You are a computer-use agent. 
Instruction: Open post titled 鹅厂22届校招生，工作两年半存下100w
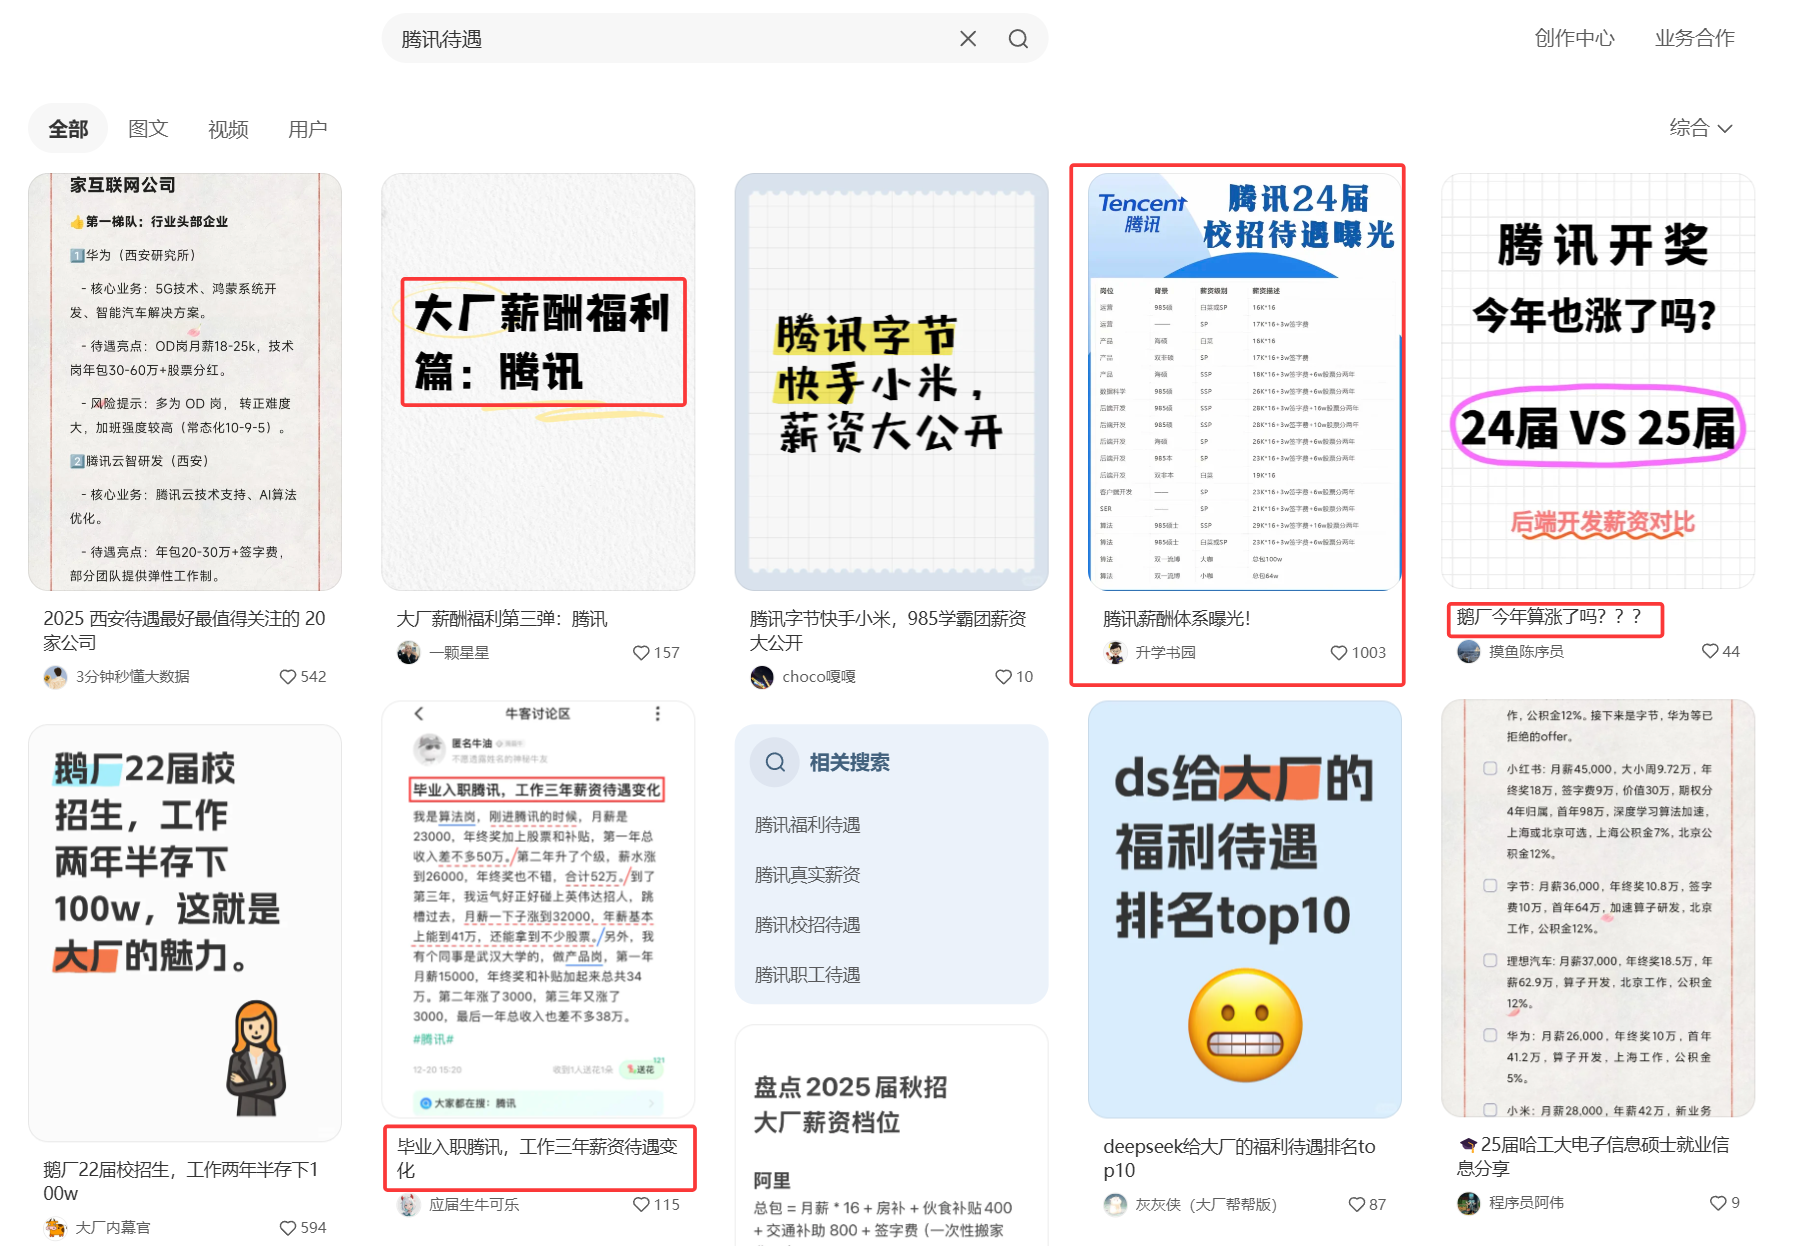pos(181,1181)
